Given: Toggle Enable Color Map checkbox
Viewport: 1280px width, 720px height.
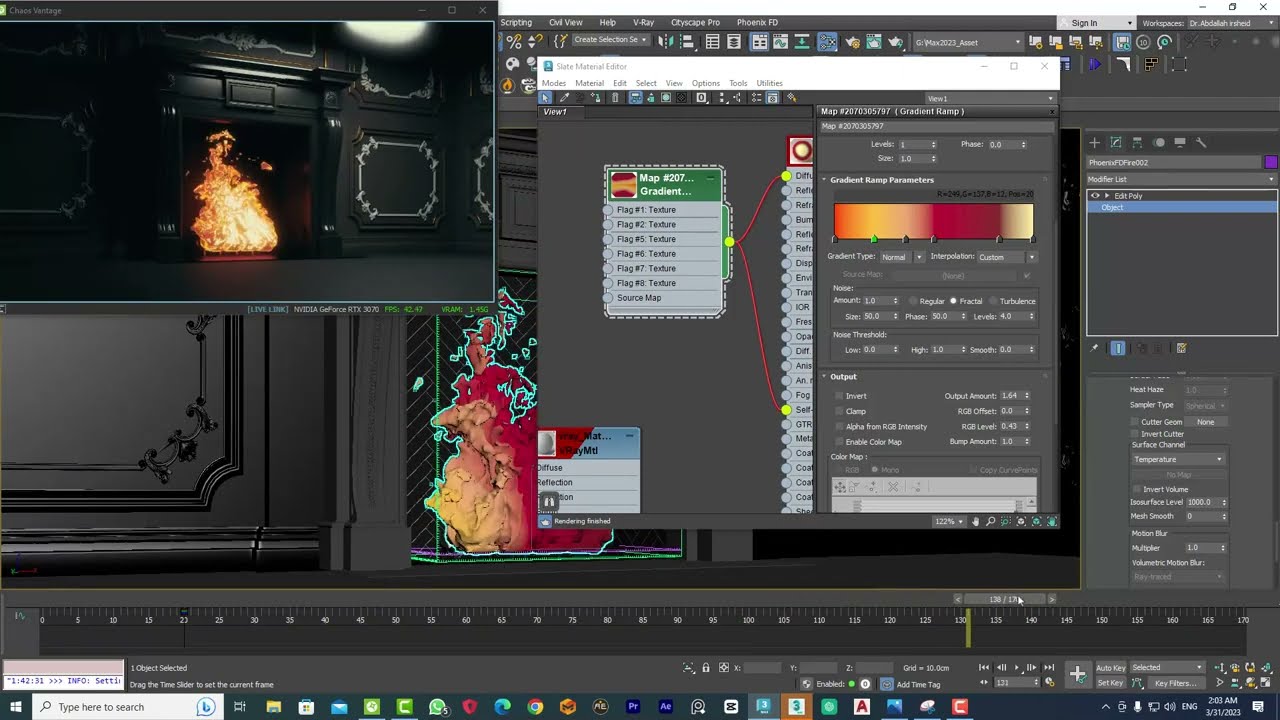Looking at the screenshot, I should point(840,441).
